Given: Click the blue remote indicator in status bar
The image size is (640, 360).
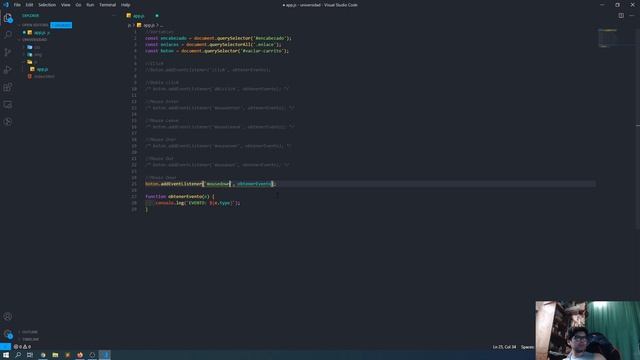Looking at the screenshot, I should click(5, 347).
